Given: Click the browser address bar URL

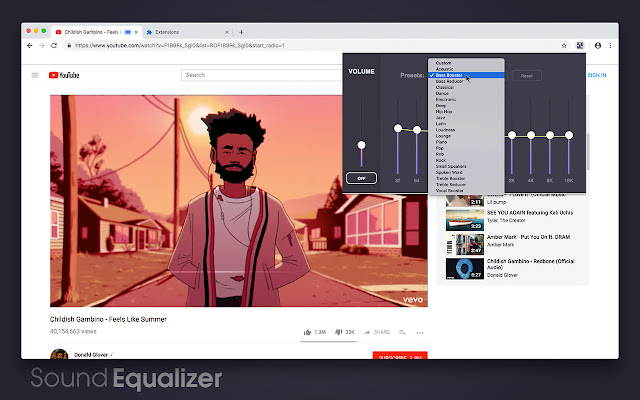Looking at the screenshot, I should click(180, 46).
